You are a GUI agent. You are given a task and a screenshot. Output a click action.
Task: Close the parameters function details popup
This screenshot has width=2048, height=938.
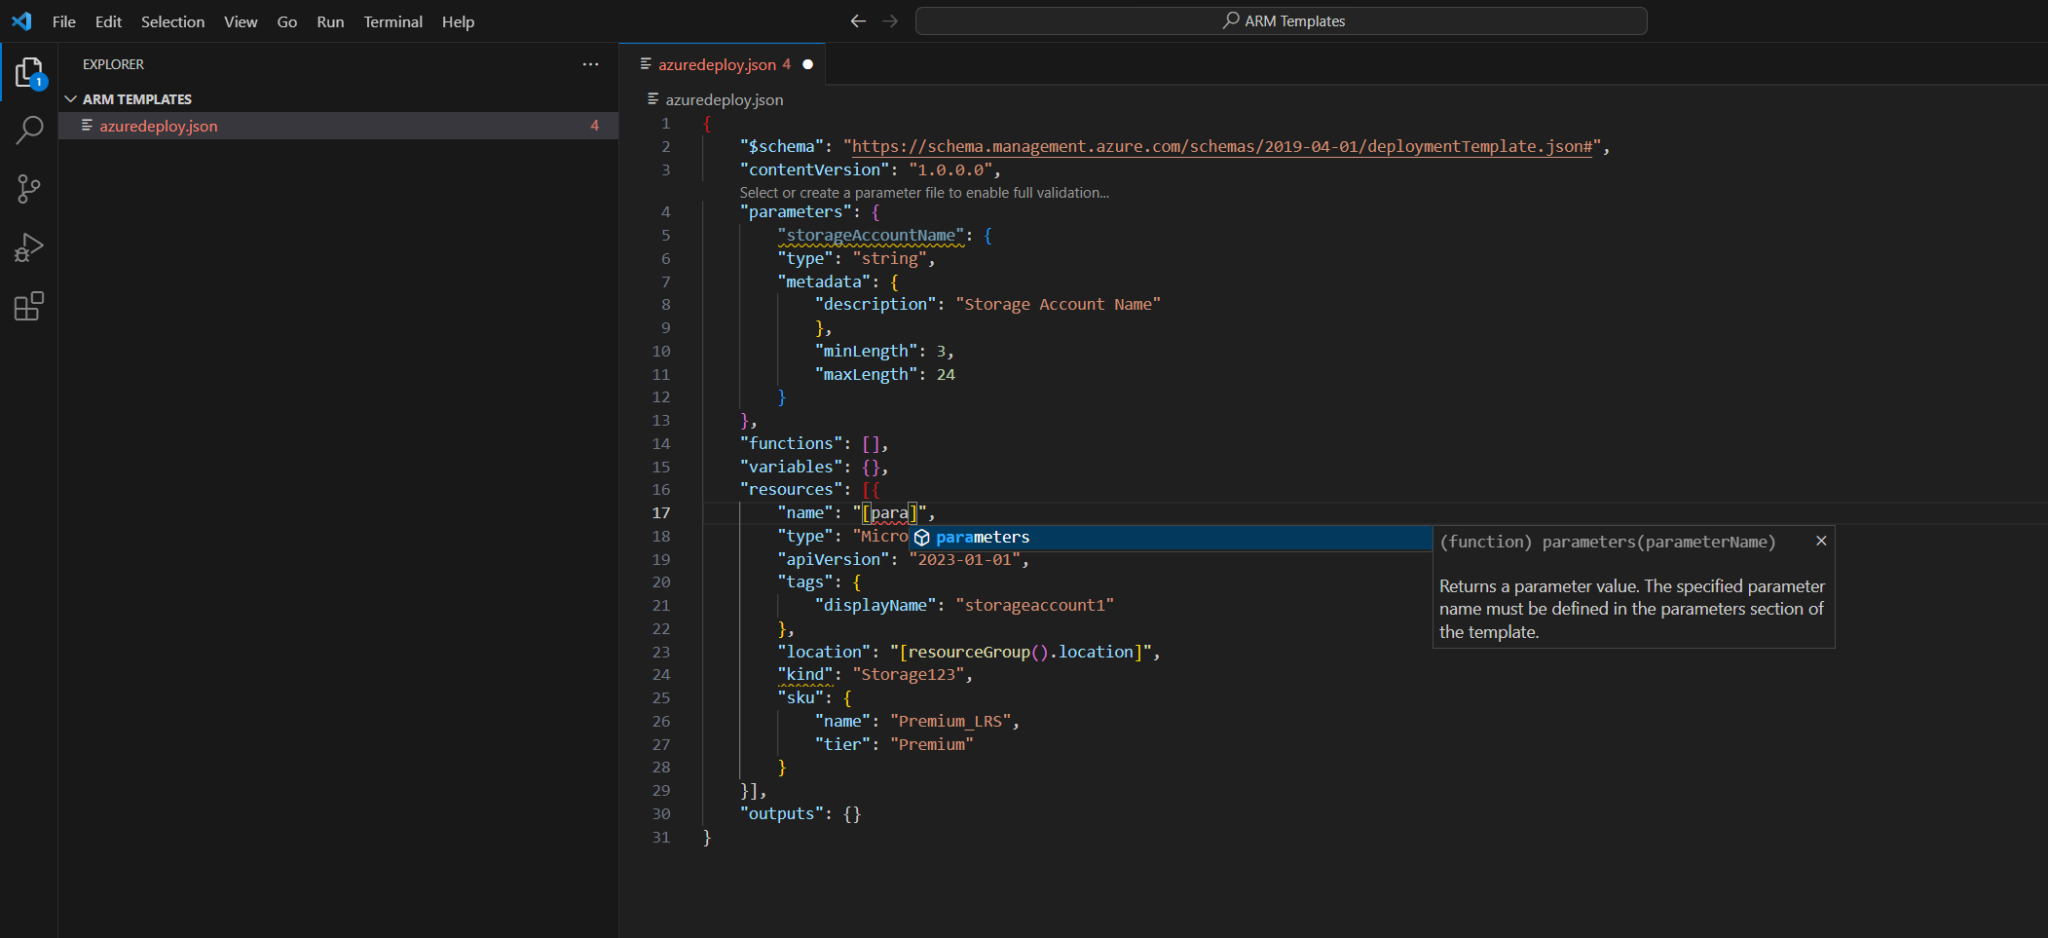click(x=1821, y=541)
